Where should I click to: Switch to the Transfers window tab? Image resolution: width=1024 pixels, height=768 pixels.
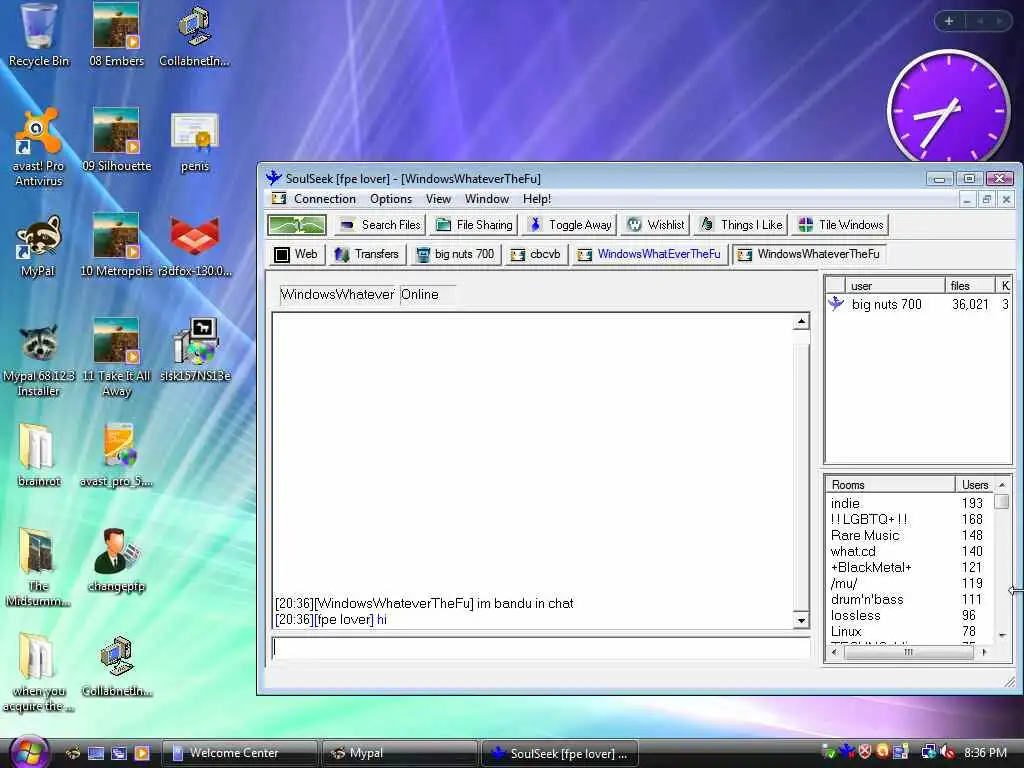(x=366, y=254)
